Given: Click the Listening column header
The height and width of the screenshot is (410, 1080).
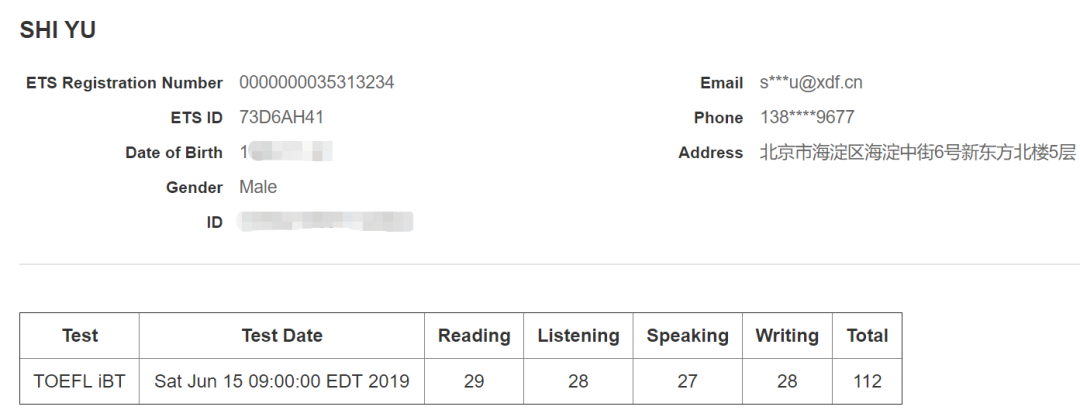Looking at the screenshot, I should (578, 336).
